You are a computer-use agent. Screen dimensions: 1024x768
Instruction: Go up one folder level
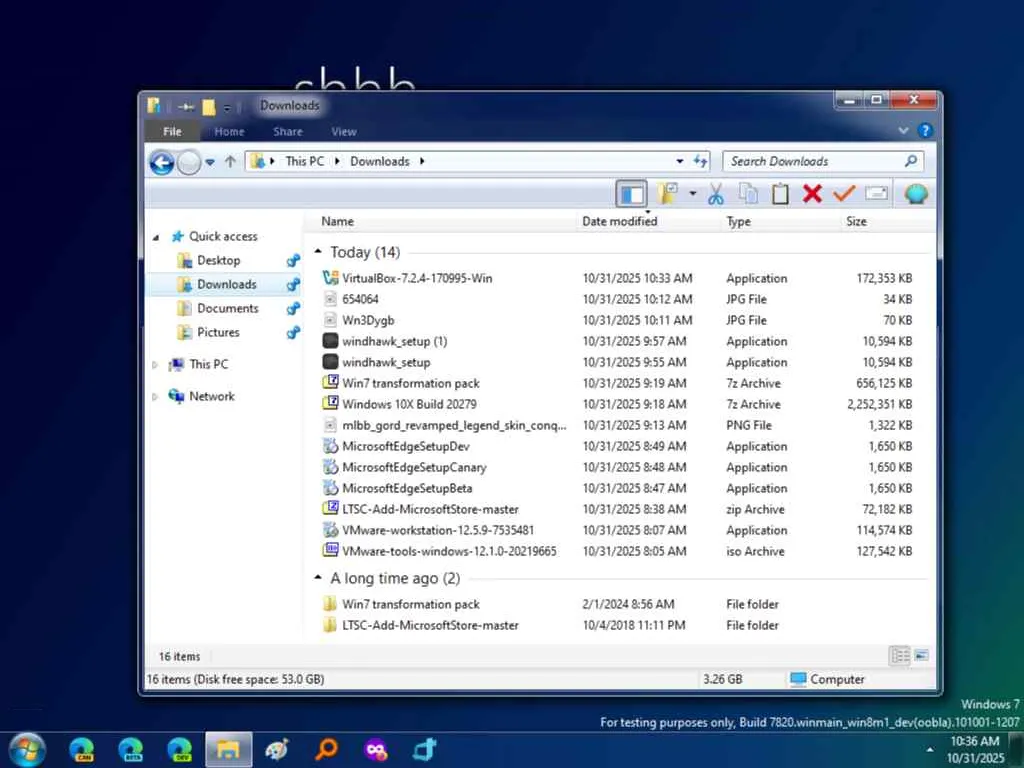230,161
